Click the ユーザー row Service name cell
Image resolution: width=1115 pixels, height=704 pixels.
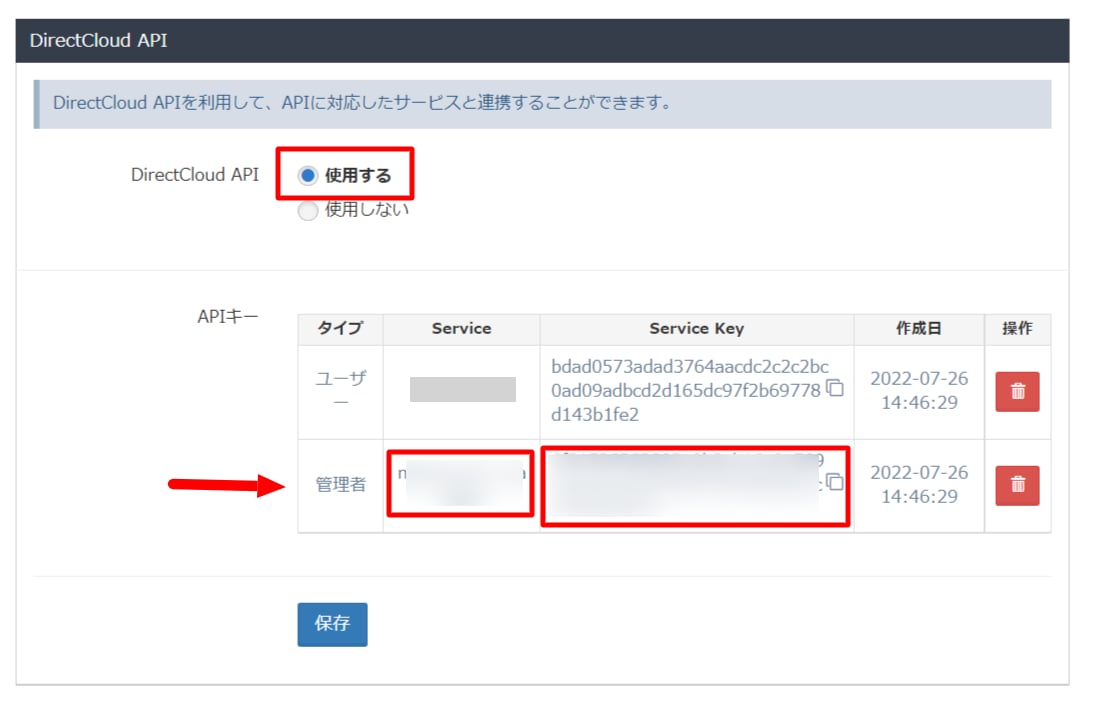tap(462, 390)
